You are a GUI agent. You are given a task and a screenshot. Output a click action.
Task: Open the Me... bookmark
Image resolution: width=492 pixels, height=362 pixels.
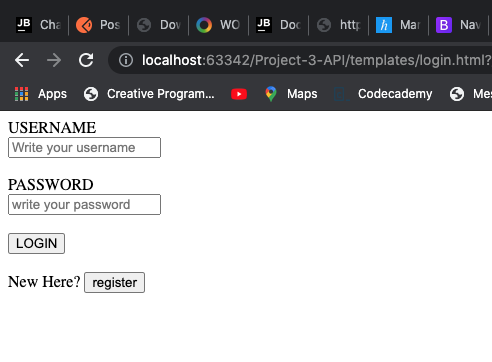[470, 94]
